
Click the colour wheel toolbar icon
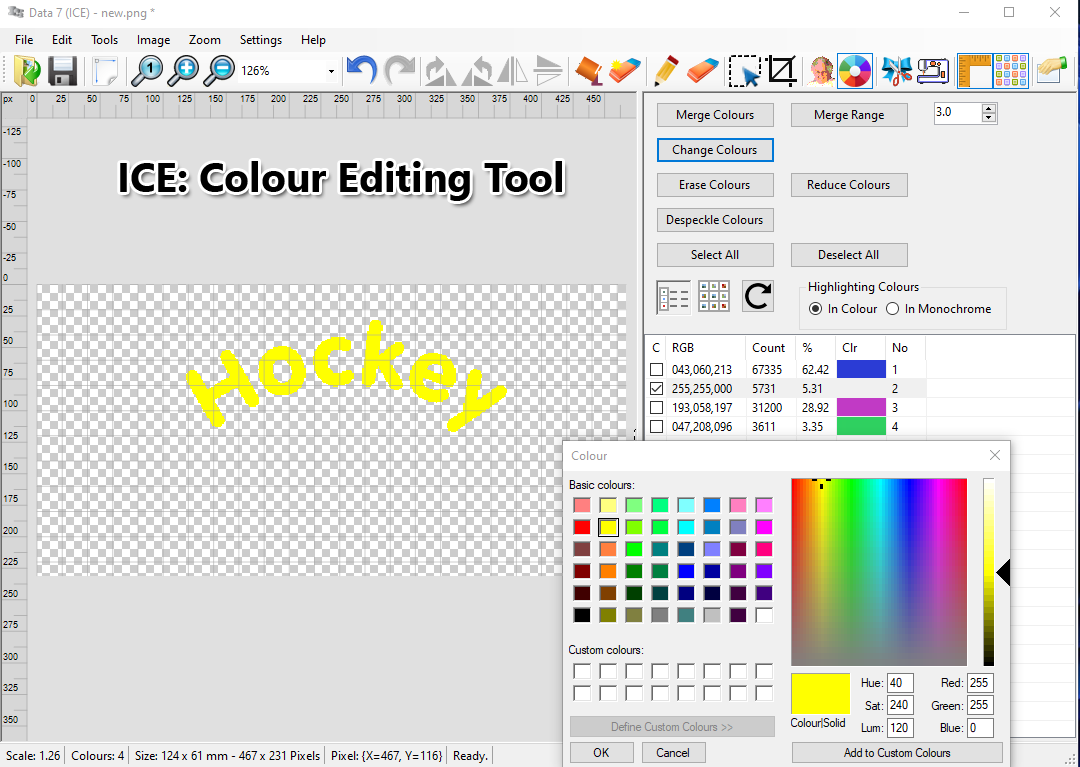(x=855, y=71)
